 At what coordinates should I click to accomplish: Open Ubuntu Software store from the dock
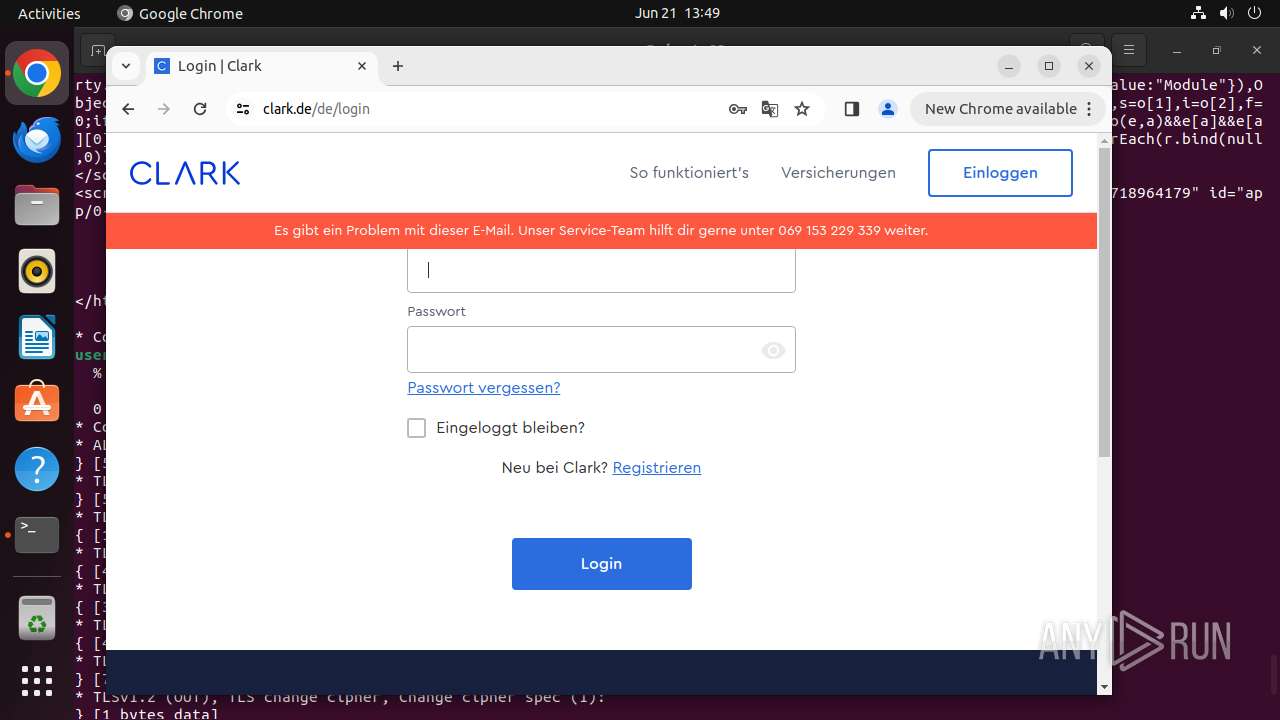tap(37, 402)
